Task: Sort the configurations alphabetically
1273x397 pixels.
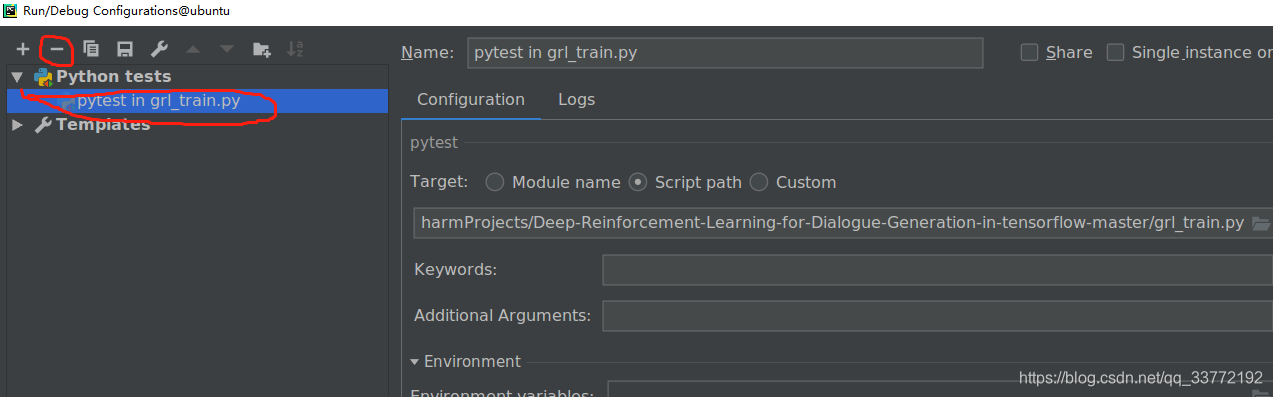Action: [295, 49]
